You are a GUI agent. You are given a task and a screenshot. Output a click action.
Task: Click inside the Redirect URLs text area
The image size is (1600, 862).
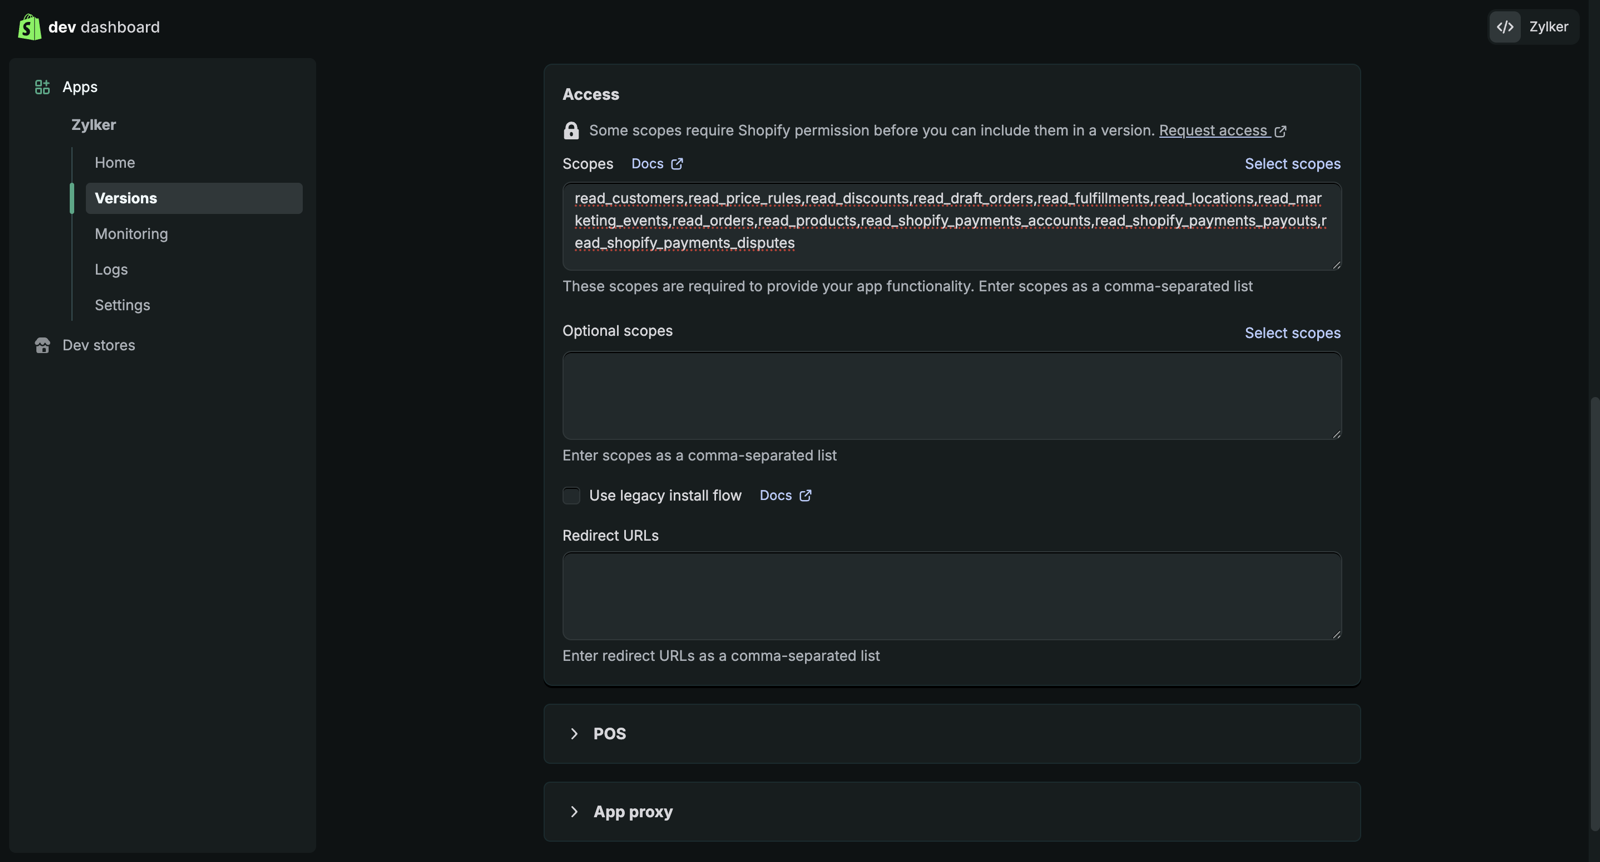[951, 596]
